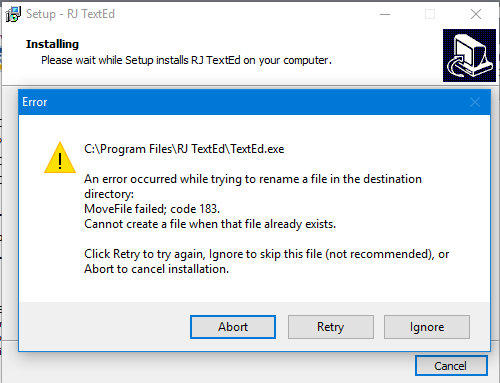Click the installer computer image
500x383 pixels.
pyautogui.click(x=469, y=55)
